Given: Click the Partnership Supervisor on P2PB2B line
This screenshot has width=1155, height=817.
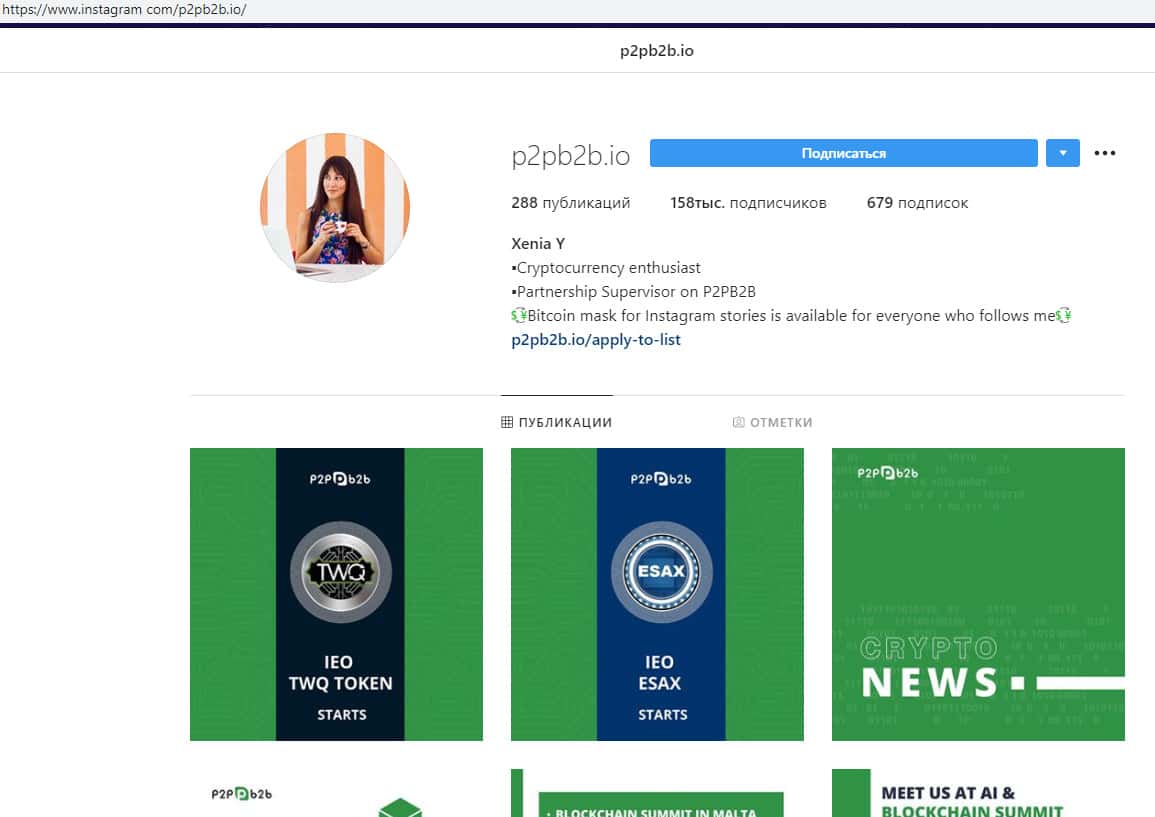Looking at the screenshot, I should [633, 292].
